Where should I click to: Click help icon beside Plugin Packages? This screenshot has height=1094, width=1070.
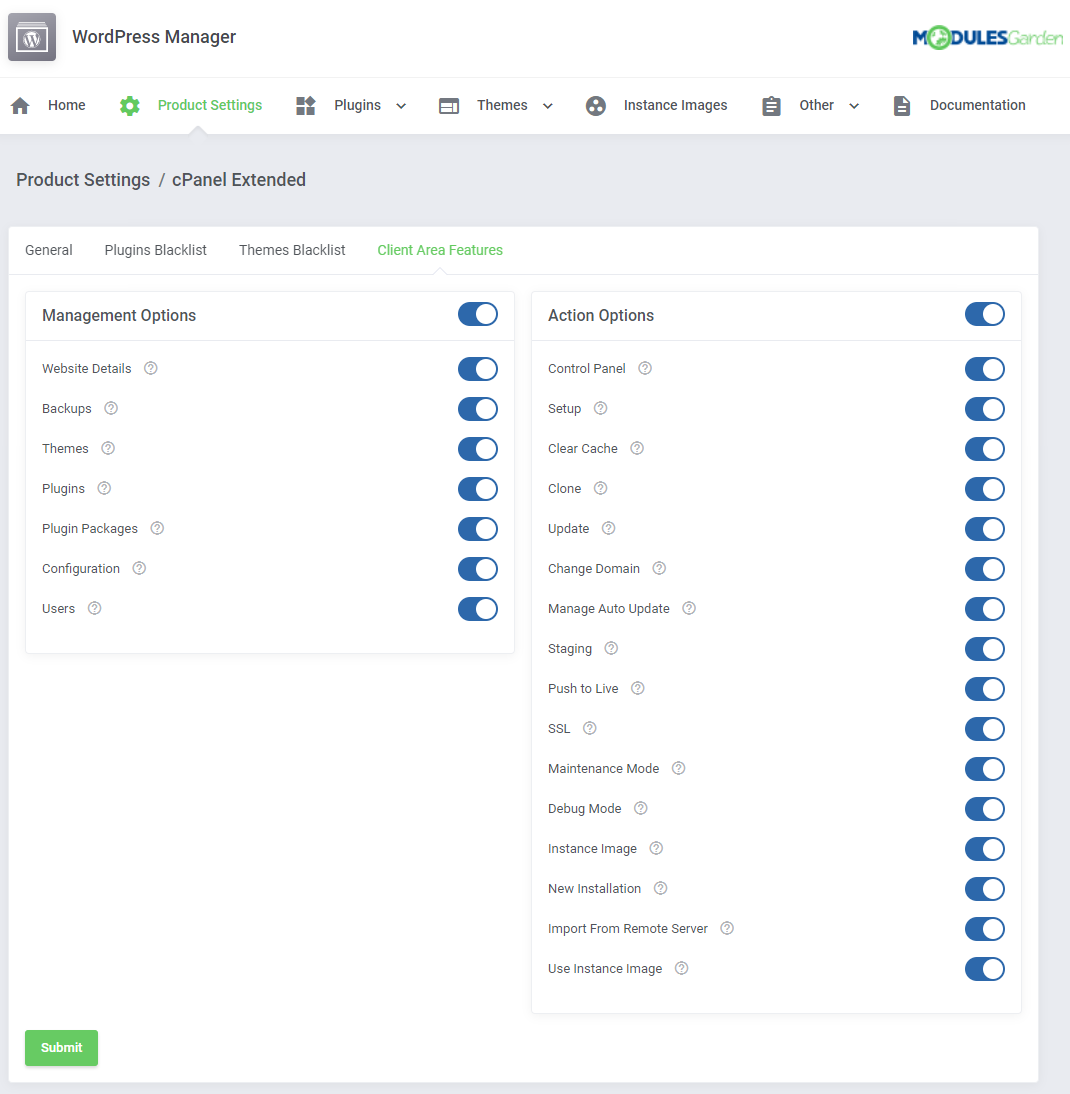pyautogui.click(x=158, y=528)
